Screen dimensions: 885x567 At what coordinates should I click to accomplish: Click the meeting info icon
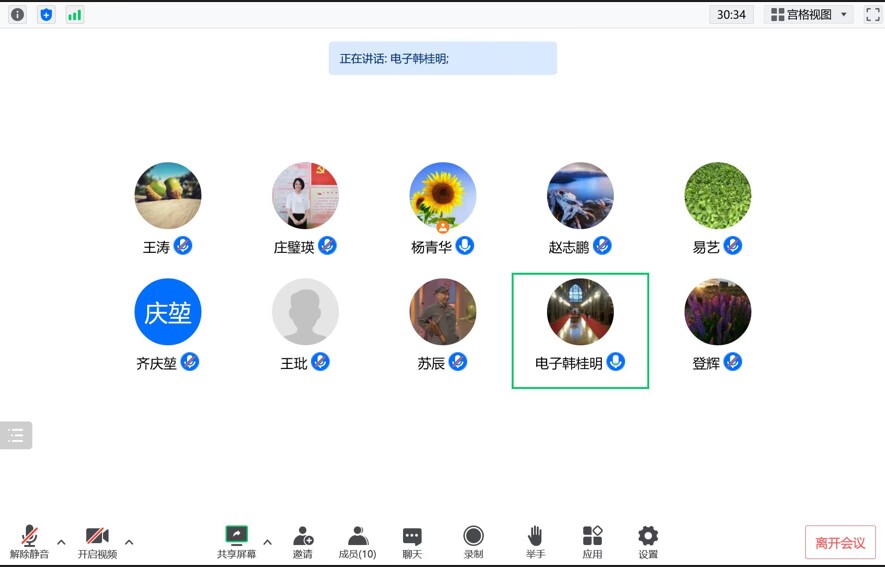tap(18, 15)
